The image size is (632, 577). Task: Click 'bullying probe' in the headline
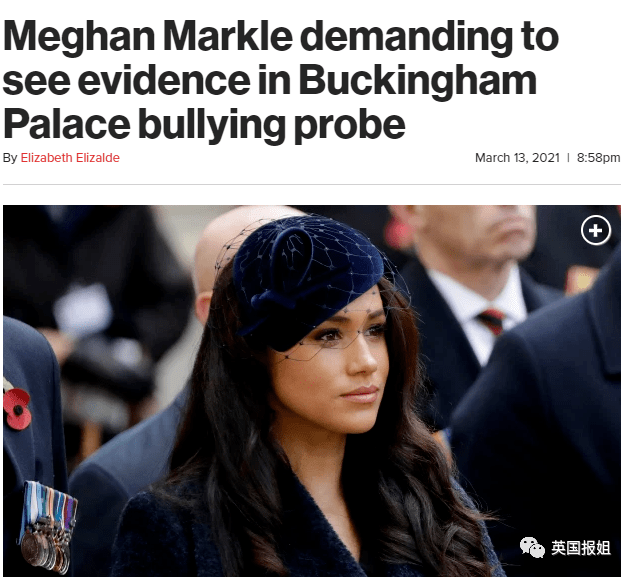[x=272, y=126]
